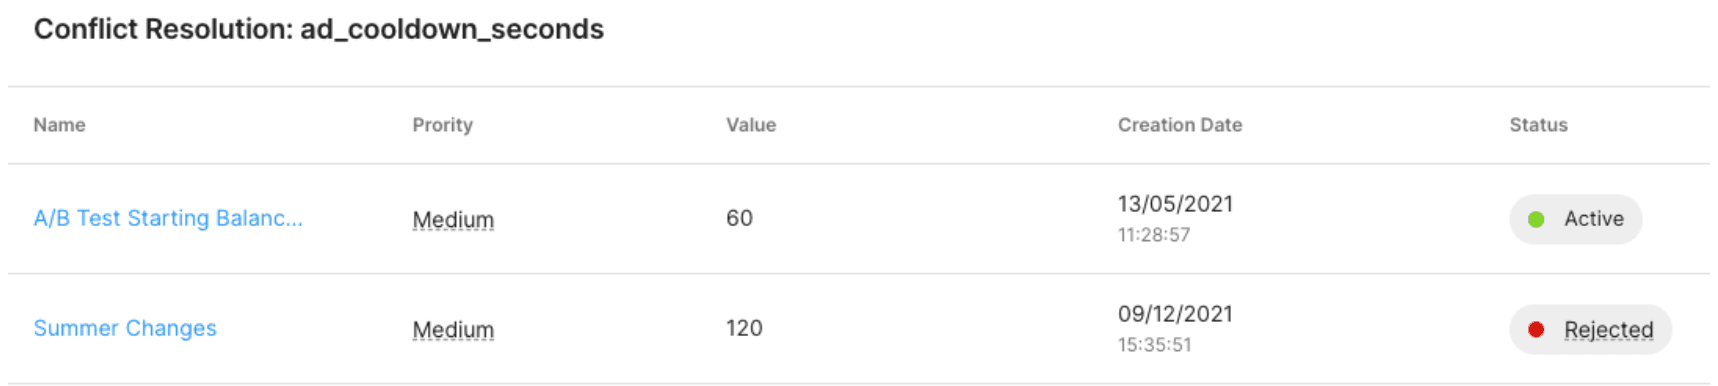The width and height of the screenshot is (1718, 386).
Task: Click the 09/12/2021 creation date
Action: [x=1175, y=314]
